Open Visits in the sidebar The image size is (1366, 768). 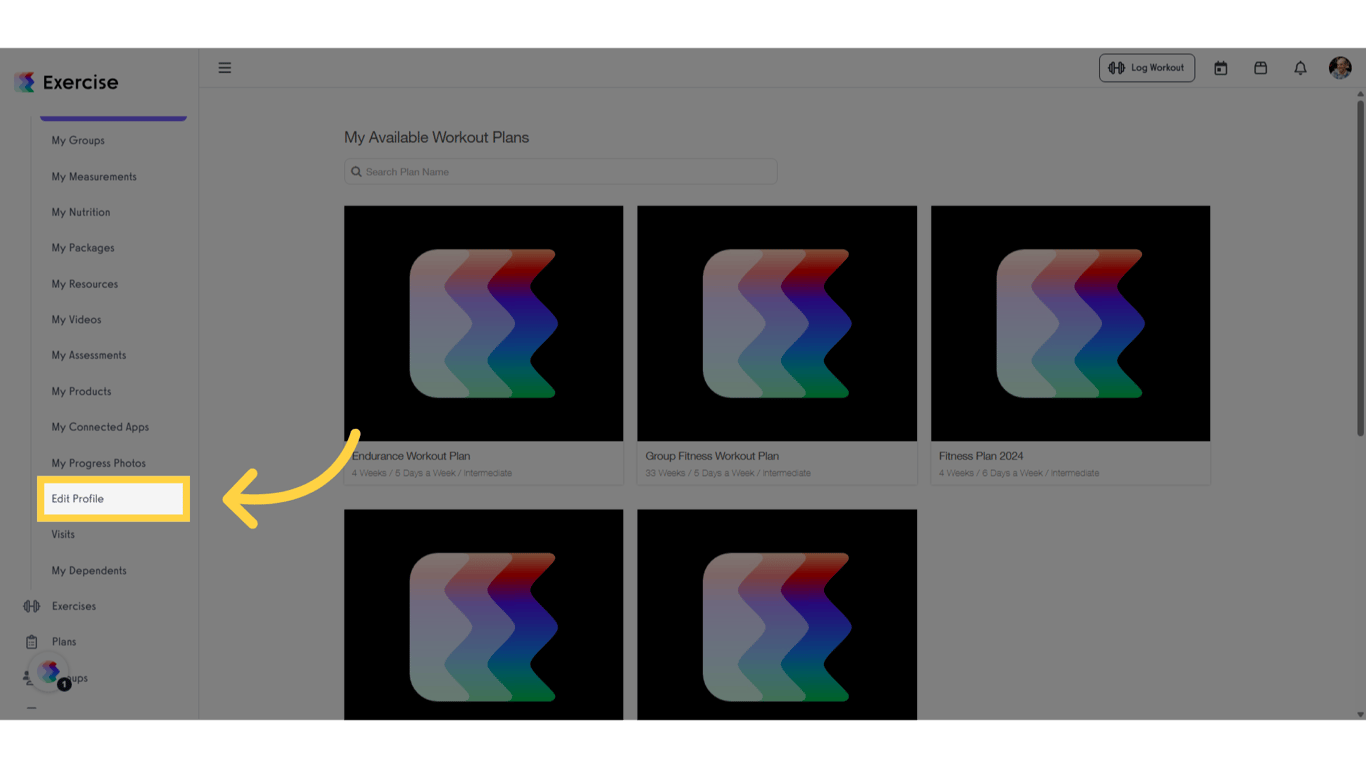coord(63,535)
